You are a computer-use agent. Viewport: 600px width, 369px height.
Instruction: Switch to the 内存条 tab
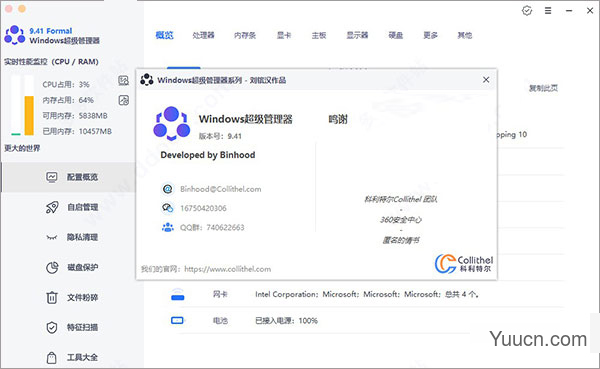[x=245, y=35]
